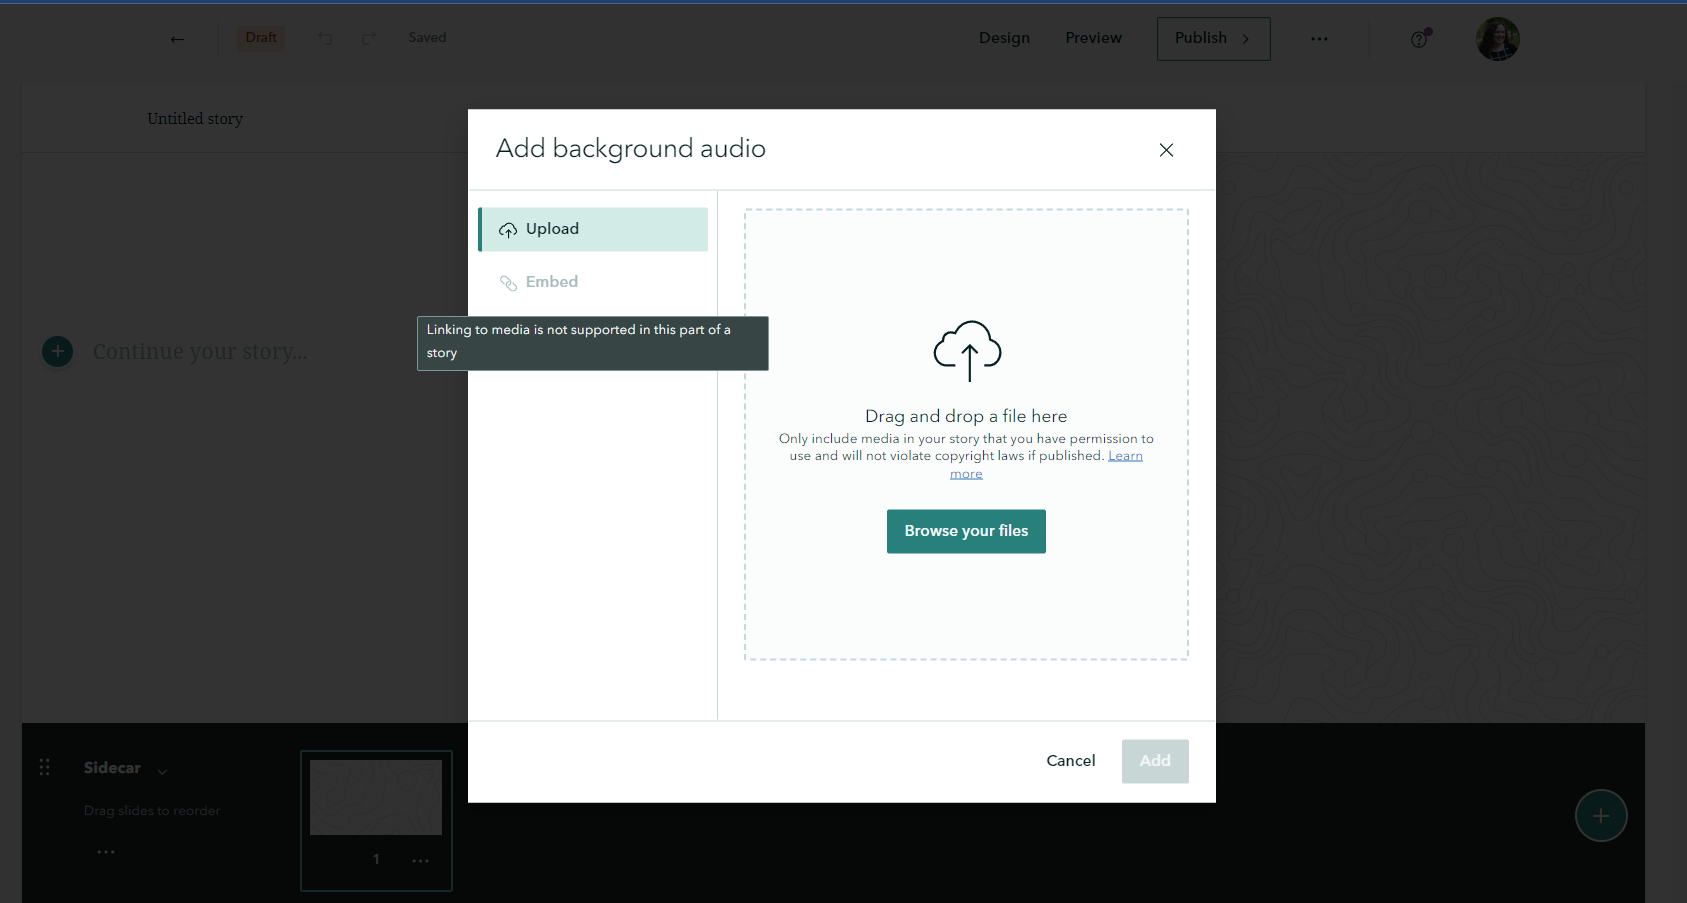Add a new slide with plus button
Screen dimensions: 1687x903
pyautogui.click(x=1601, y=816)
